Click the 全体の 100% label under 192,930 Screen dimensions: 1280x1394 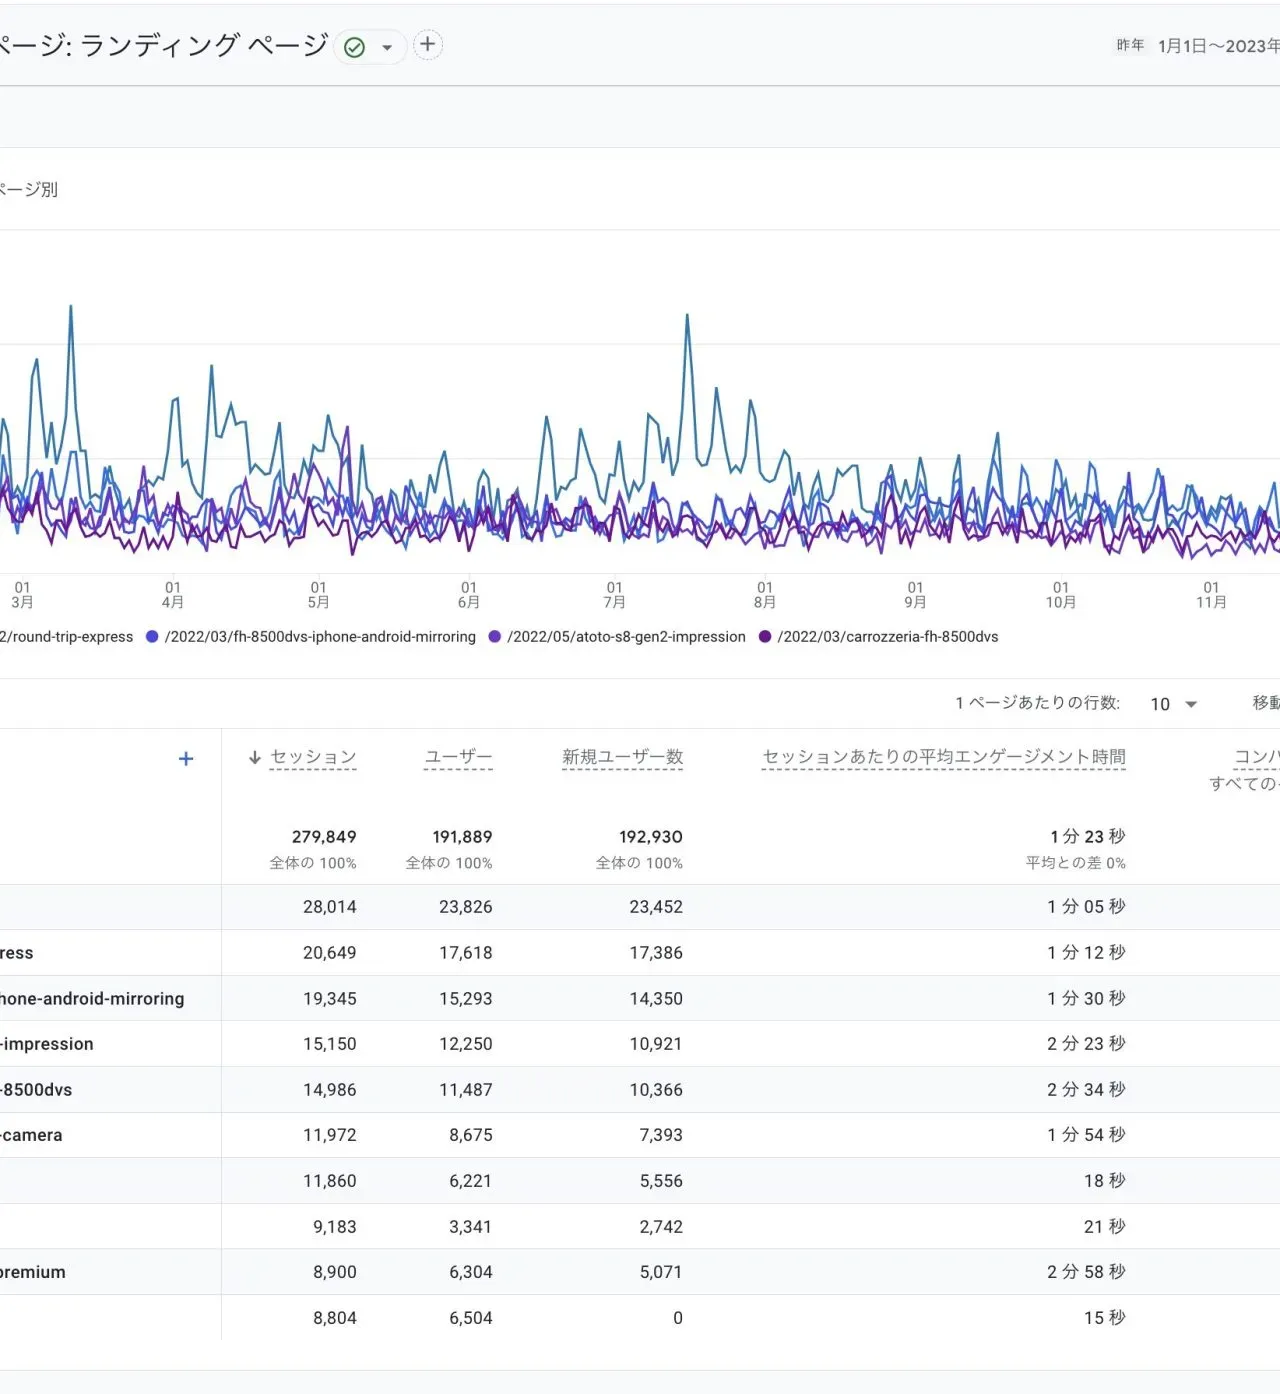point(639,863)
